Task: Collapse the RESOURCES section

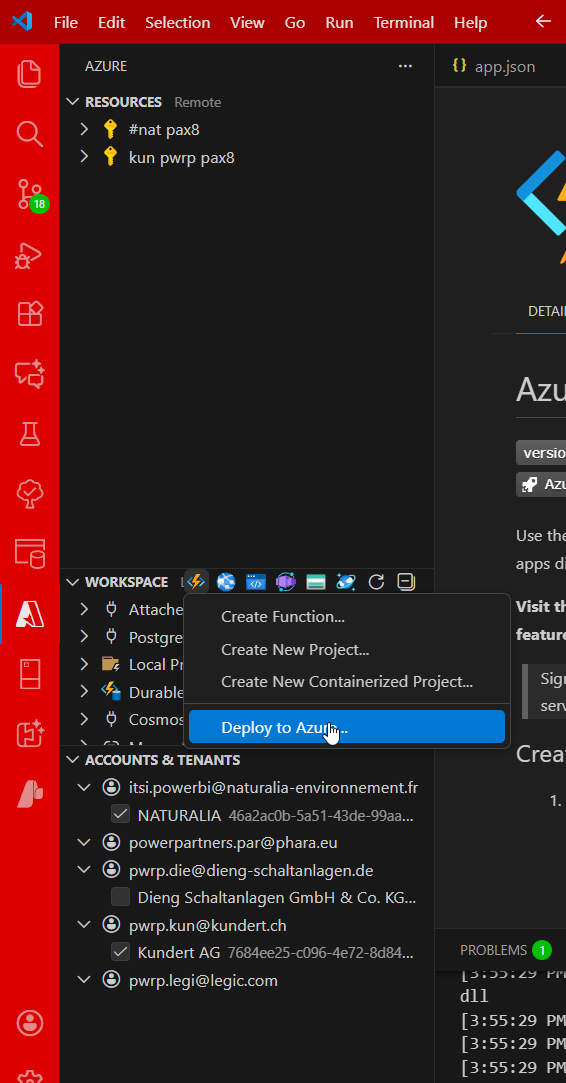Action: pos(73,102)
